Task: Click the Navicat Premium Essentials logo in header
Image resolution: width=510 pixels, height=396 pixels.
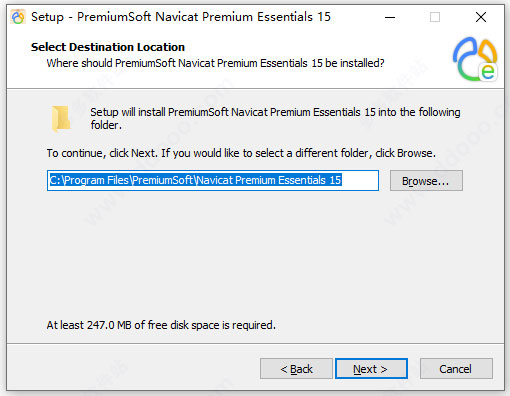Action: [475, 59]
